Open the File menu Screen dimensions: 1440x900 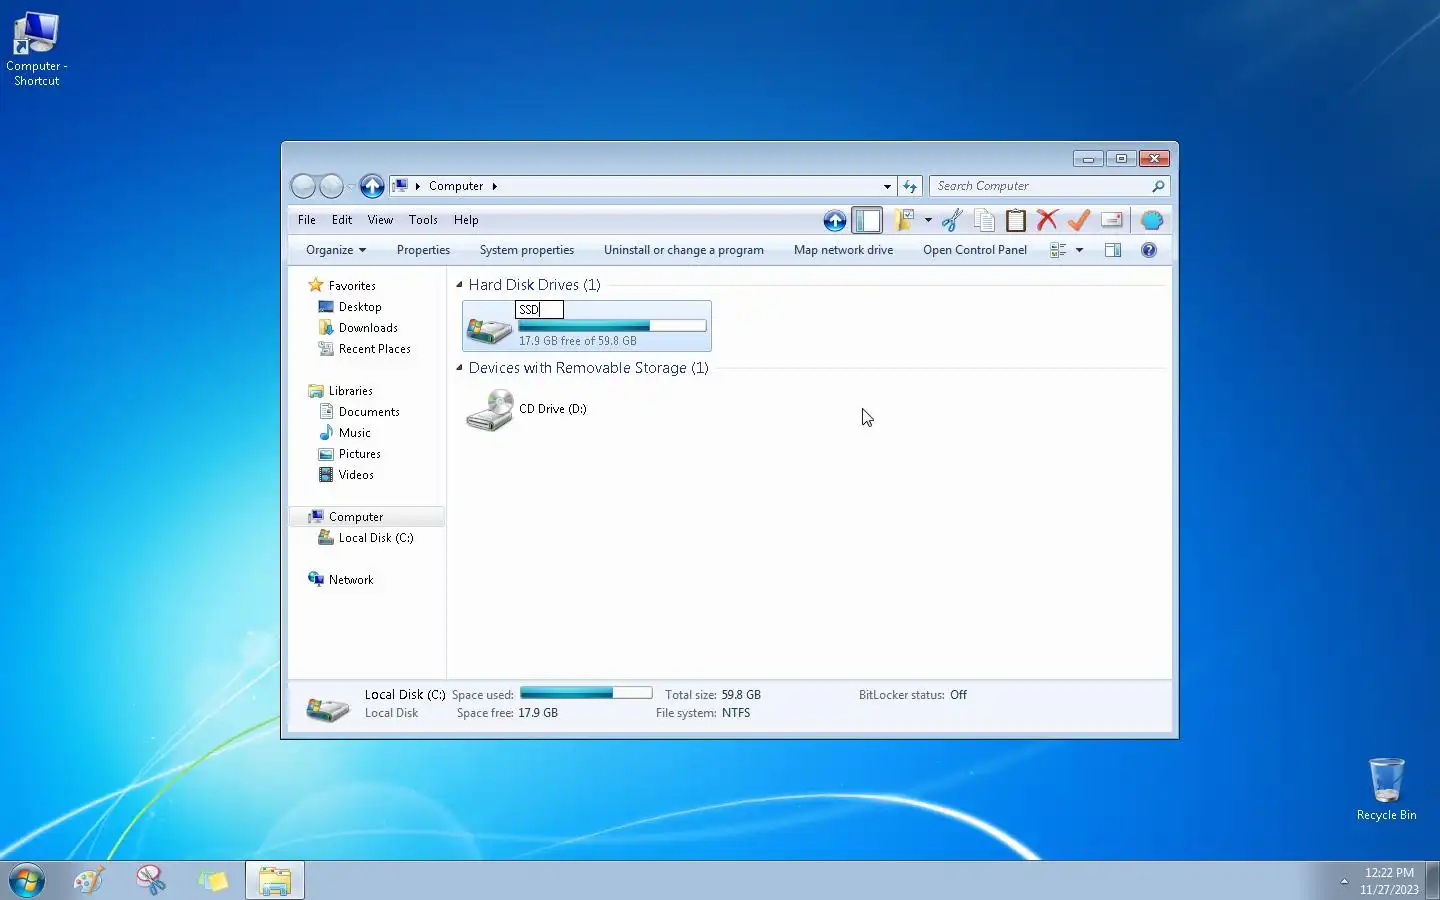(x=307, y=220)
